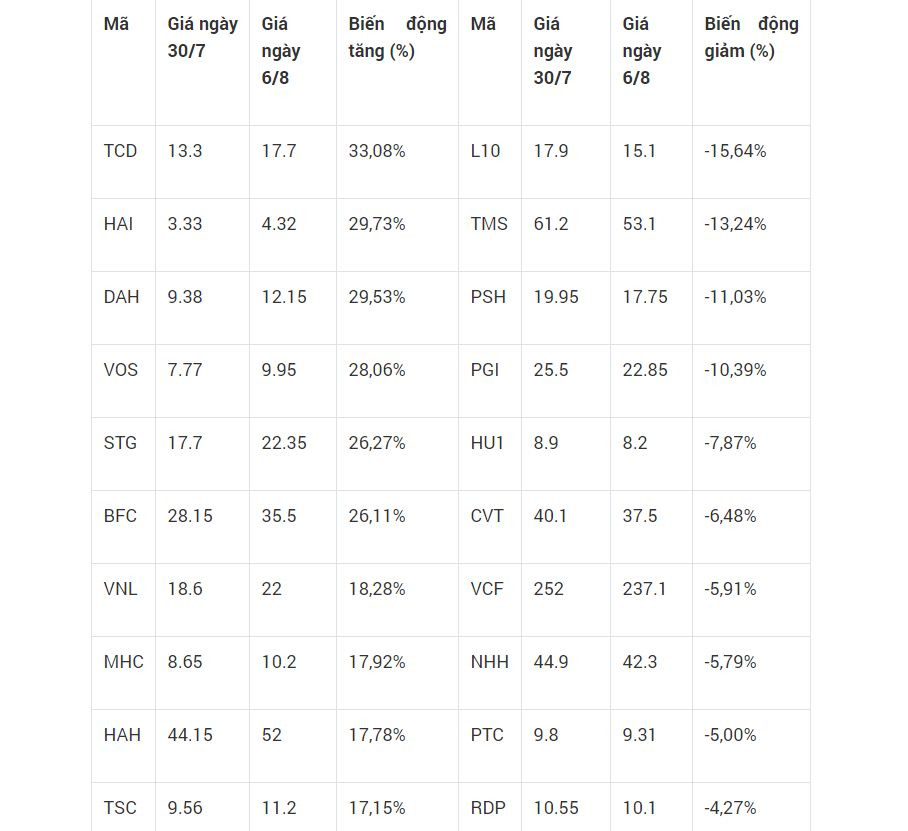The image size is (908, 831).
Task: Click the 'Biến động giảm (%)' column header
Action: [752, 38]
